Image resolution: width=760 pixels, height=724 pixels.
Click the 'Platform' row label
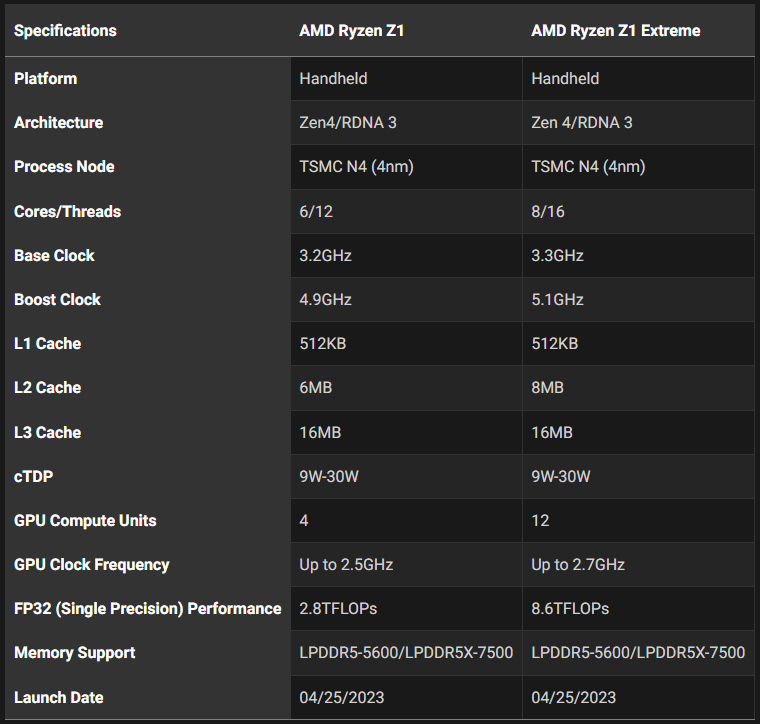click(x=46, y=79)
